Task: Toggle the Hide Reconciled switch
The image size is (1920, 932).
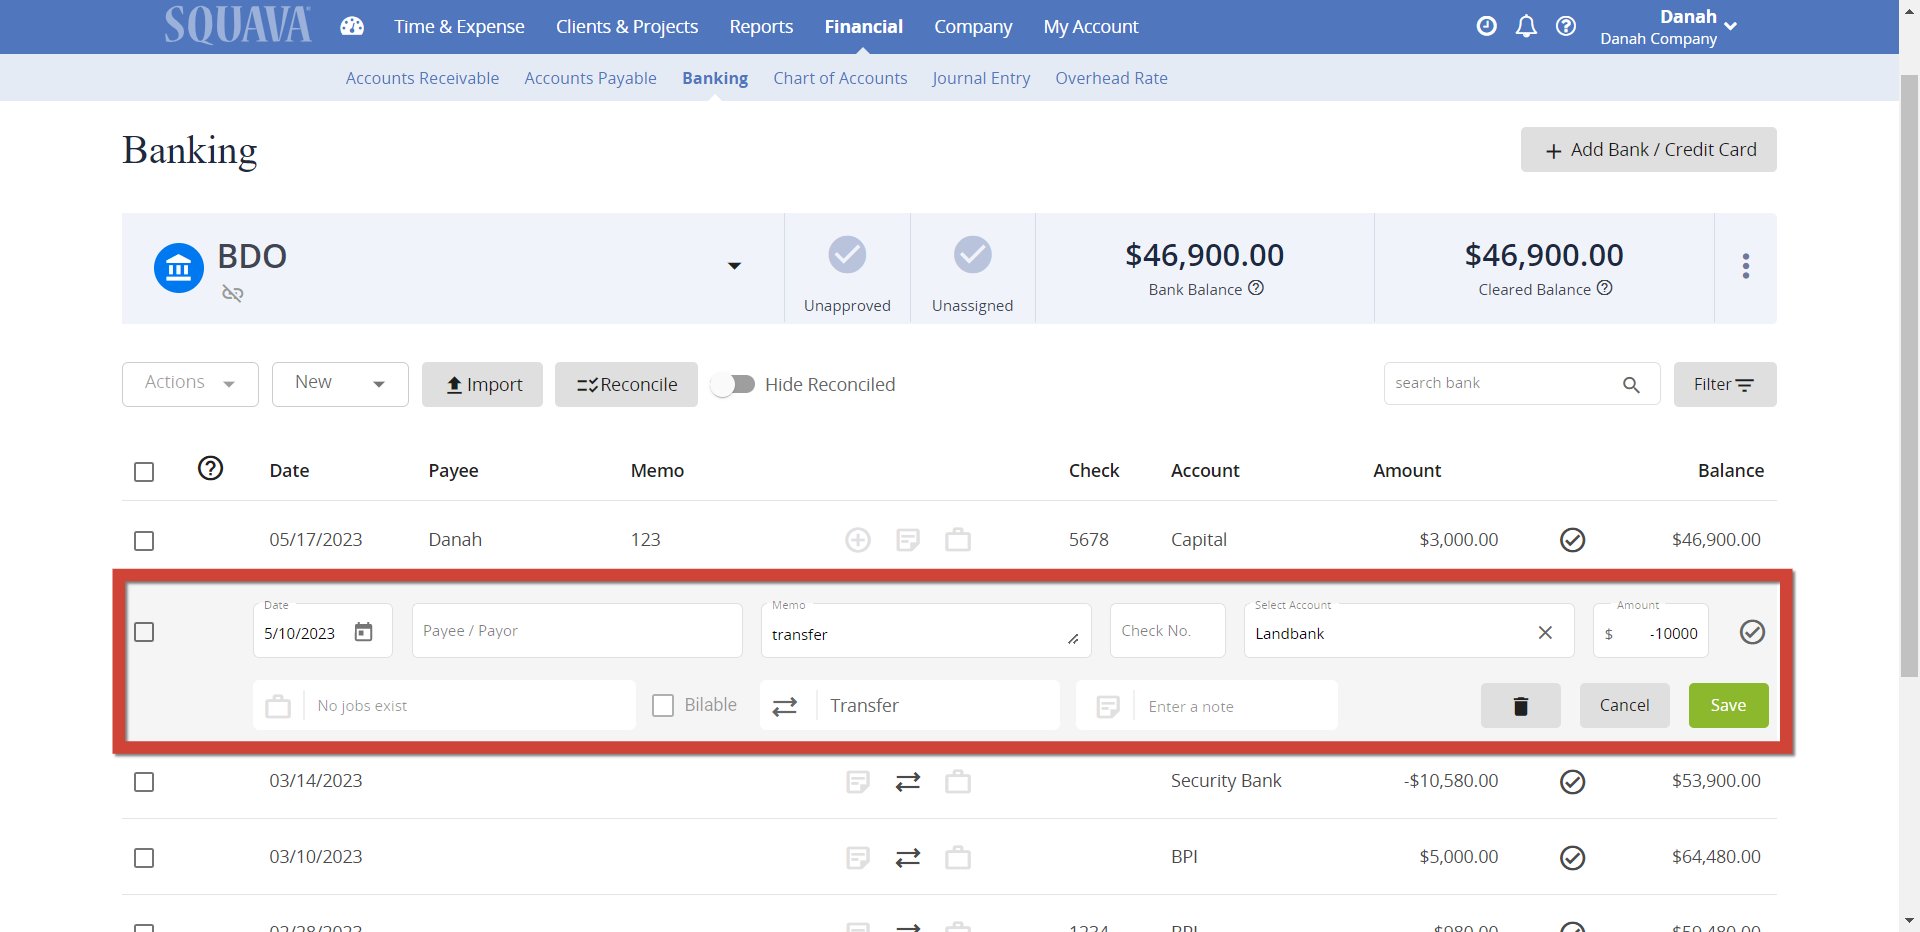Action: (734, 384)
